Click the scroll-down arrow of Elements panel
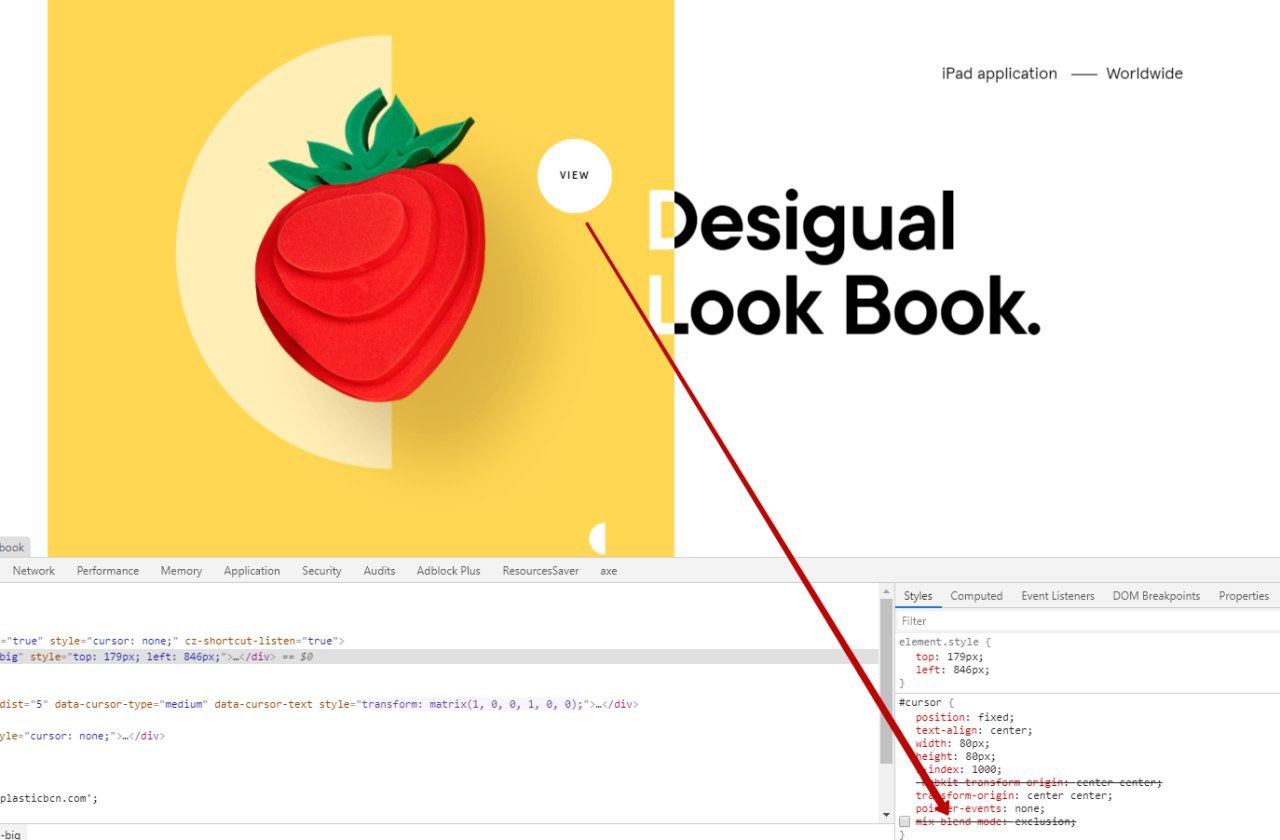1280x840 pixels. 885,815
